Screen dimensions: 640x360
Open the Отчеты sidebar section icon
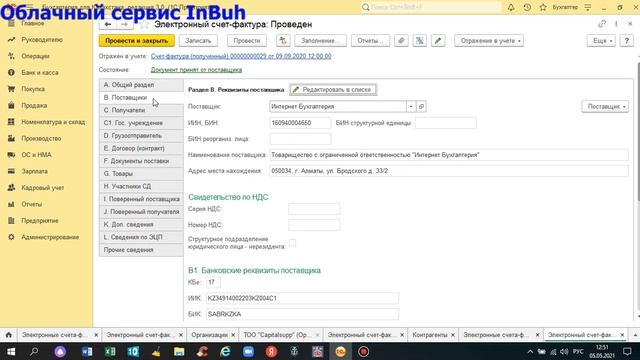(x=11, y=204)
